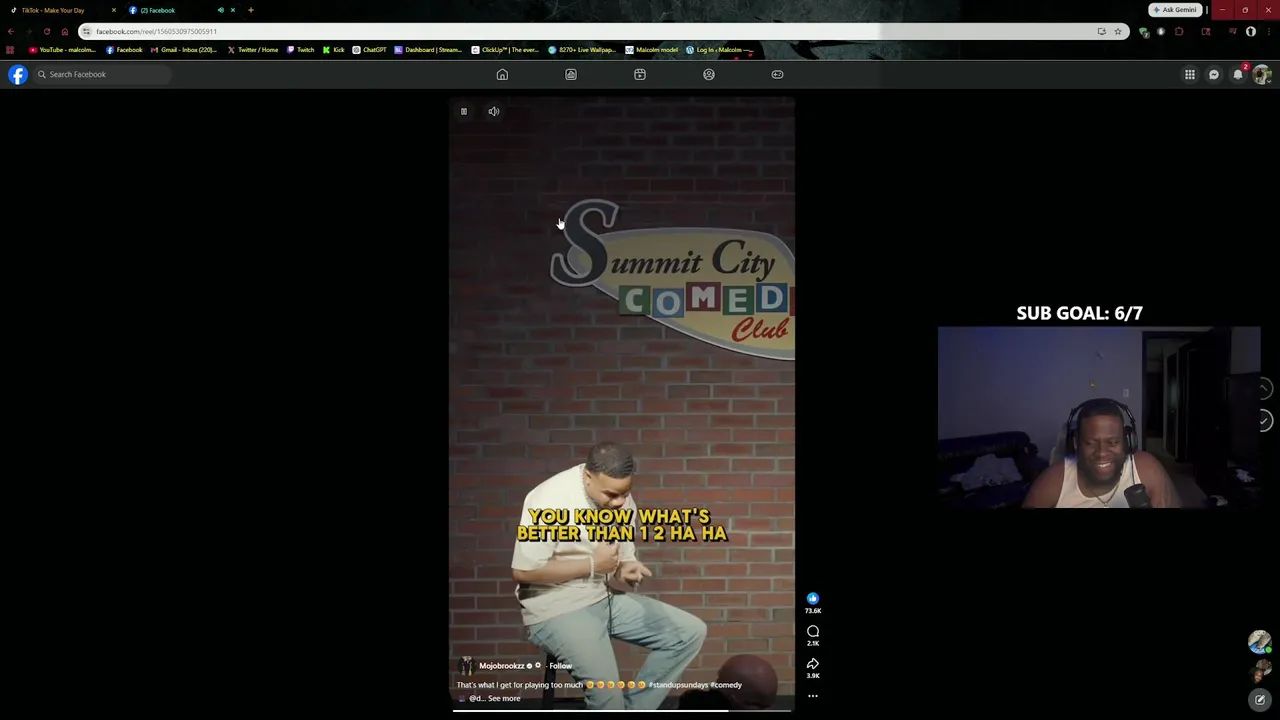
Task: Open ChatGPT bookmark
Action: (370, 50)
